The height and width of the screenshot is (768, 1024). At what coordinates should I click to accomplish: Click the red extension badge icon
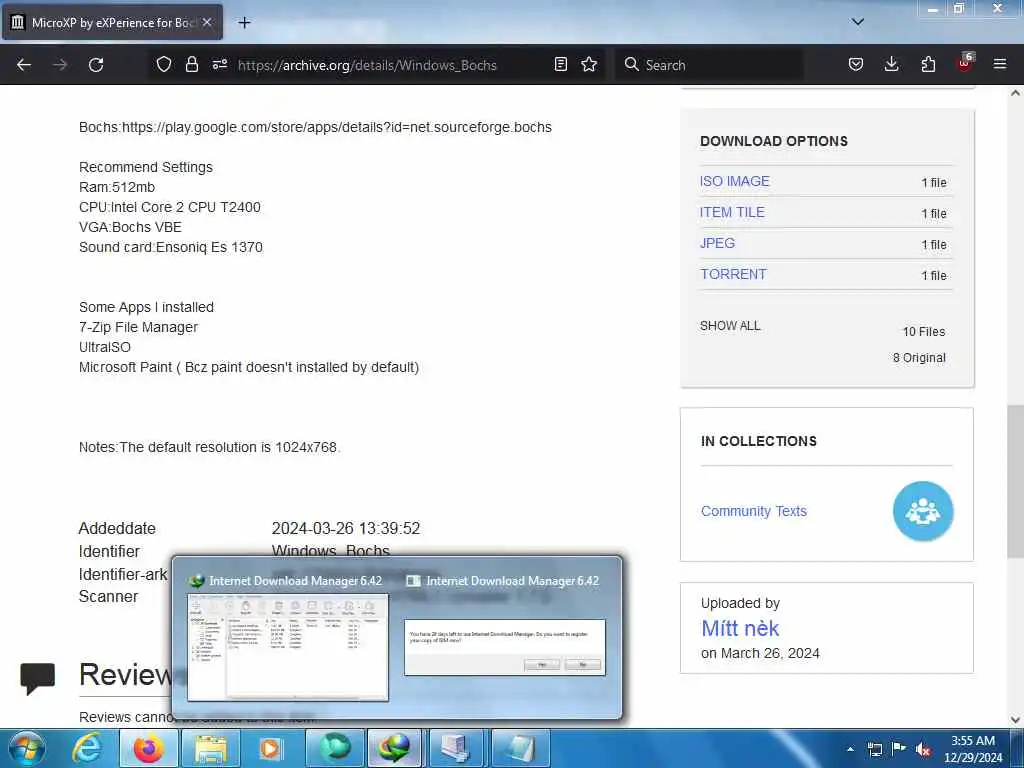(965, 63)
